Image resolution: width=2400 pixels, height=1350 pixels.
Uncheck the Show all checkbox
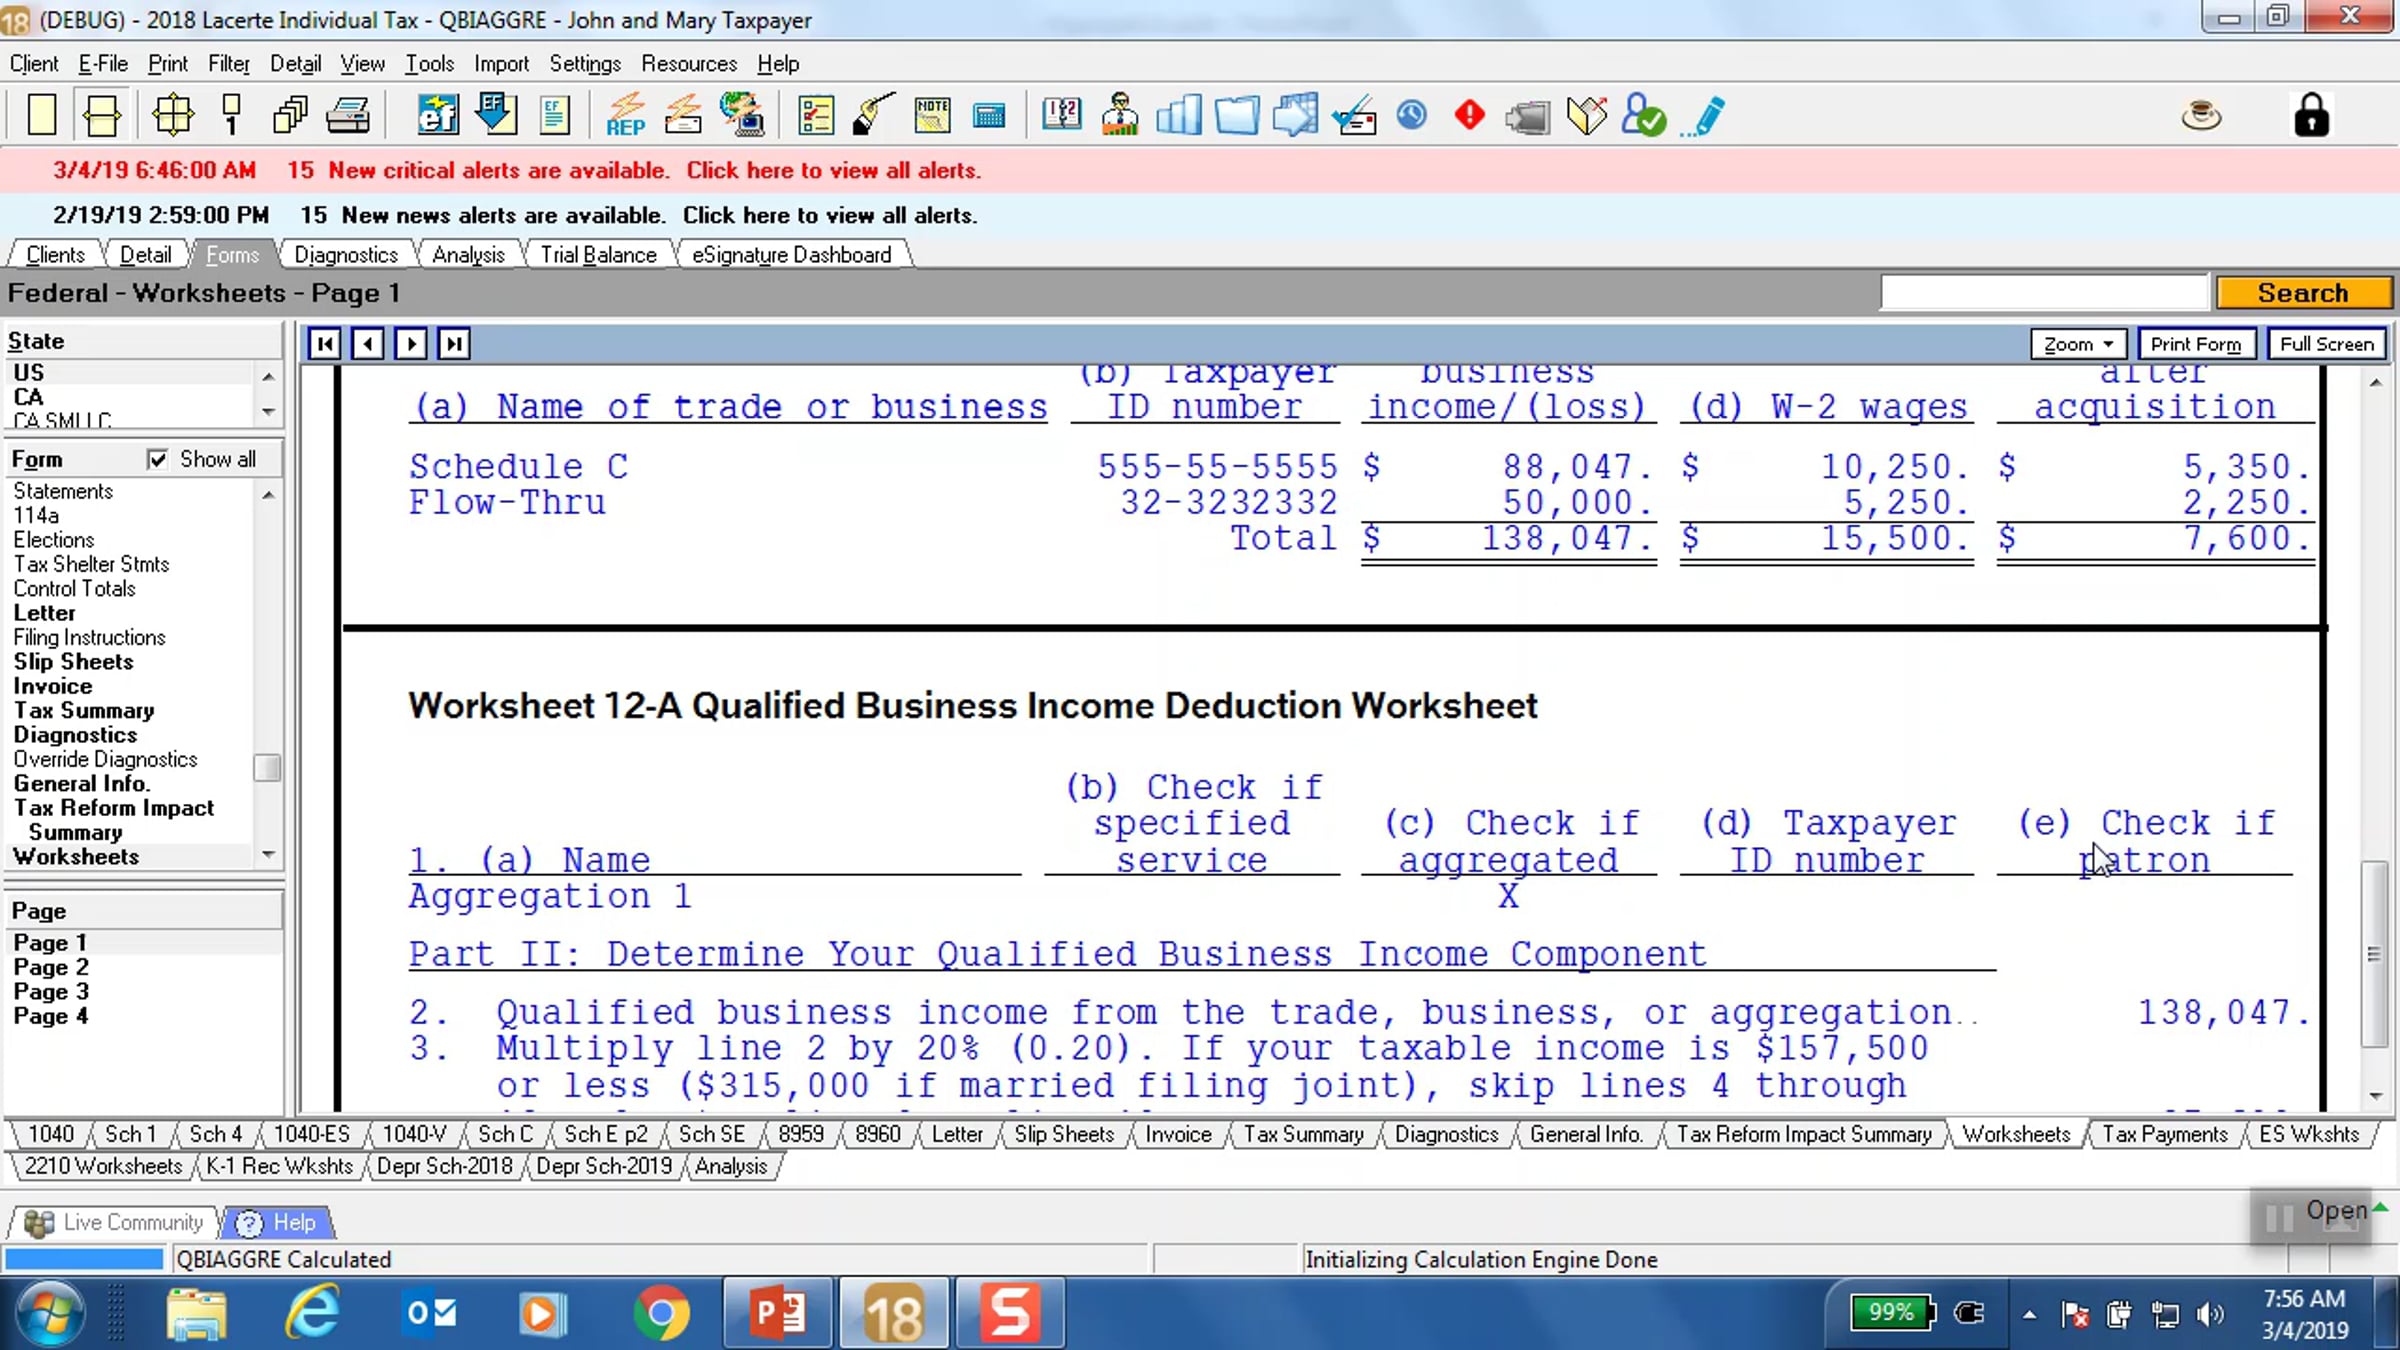point(157,459)
